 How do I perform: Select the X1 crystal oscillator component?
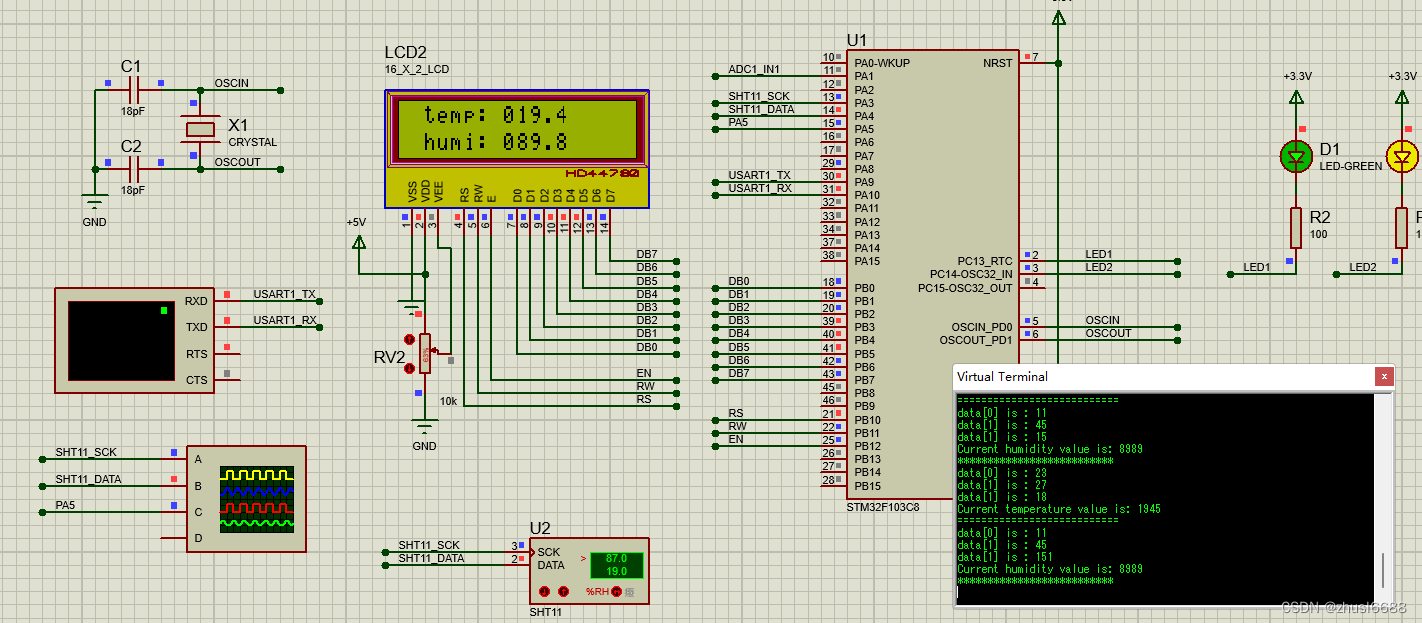[x=198, y=129]
